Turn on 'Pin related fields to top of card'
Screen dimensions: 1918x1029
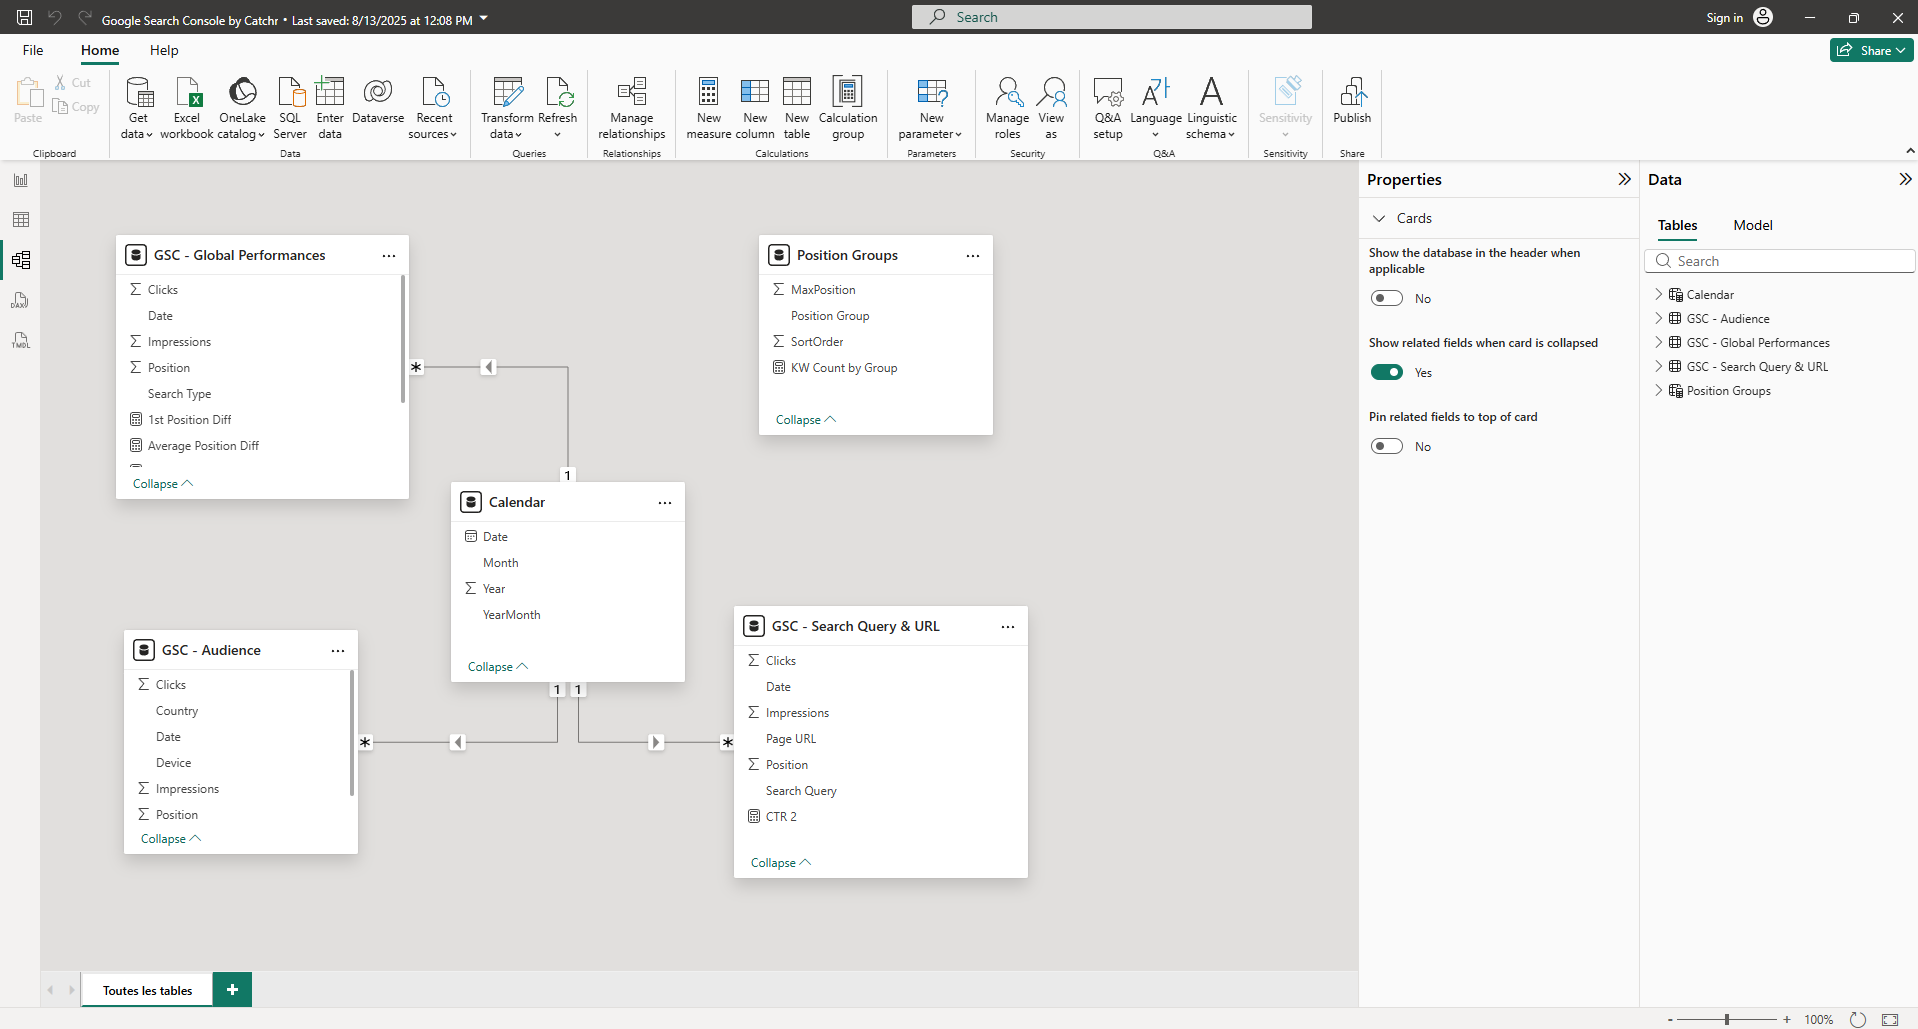tap(1387, 445)
